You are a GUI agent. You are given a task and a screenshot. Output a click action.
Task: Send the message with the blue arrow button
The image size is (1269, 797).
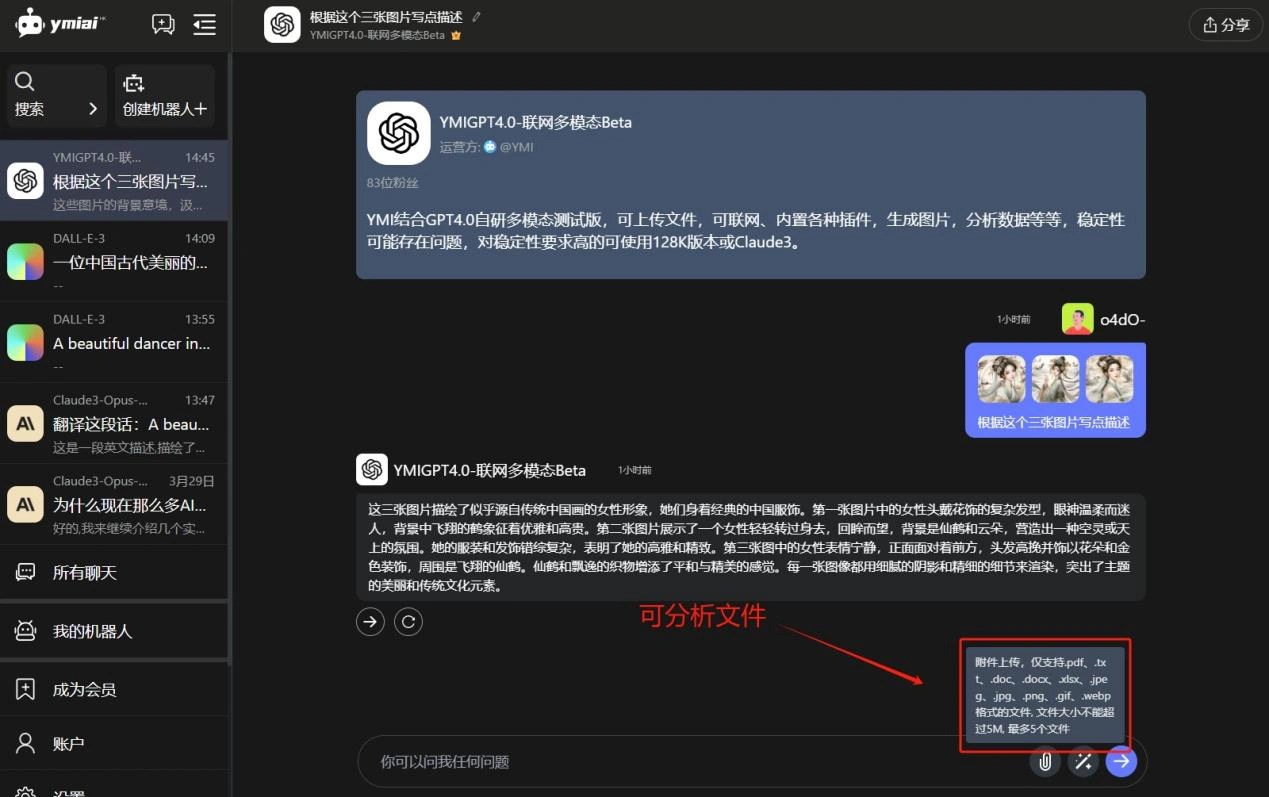pyautogui.click(x=1121, y=762)
